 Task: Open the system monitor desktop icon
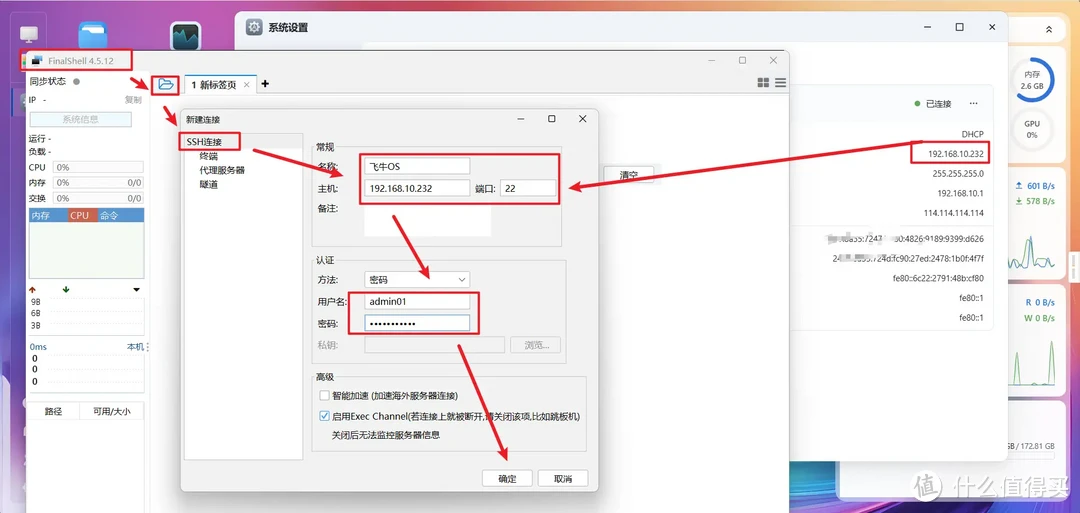point(185,36)
